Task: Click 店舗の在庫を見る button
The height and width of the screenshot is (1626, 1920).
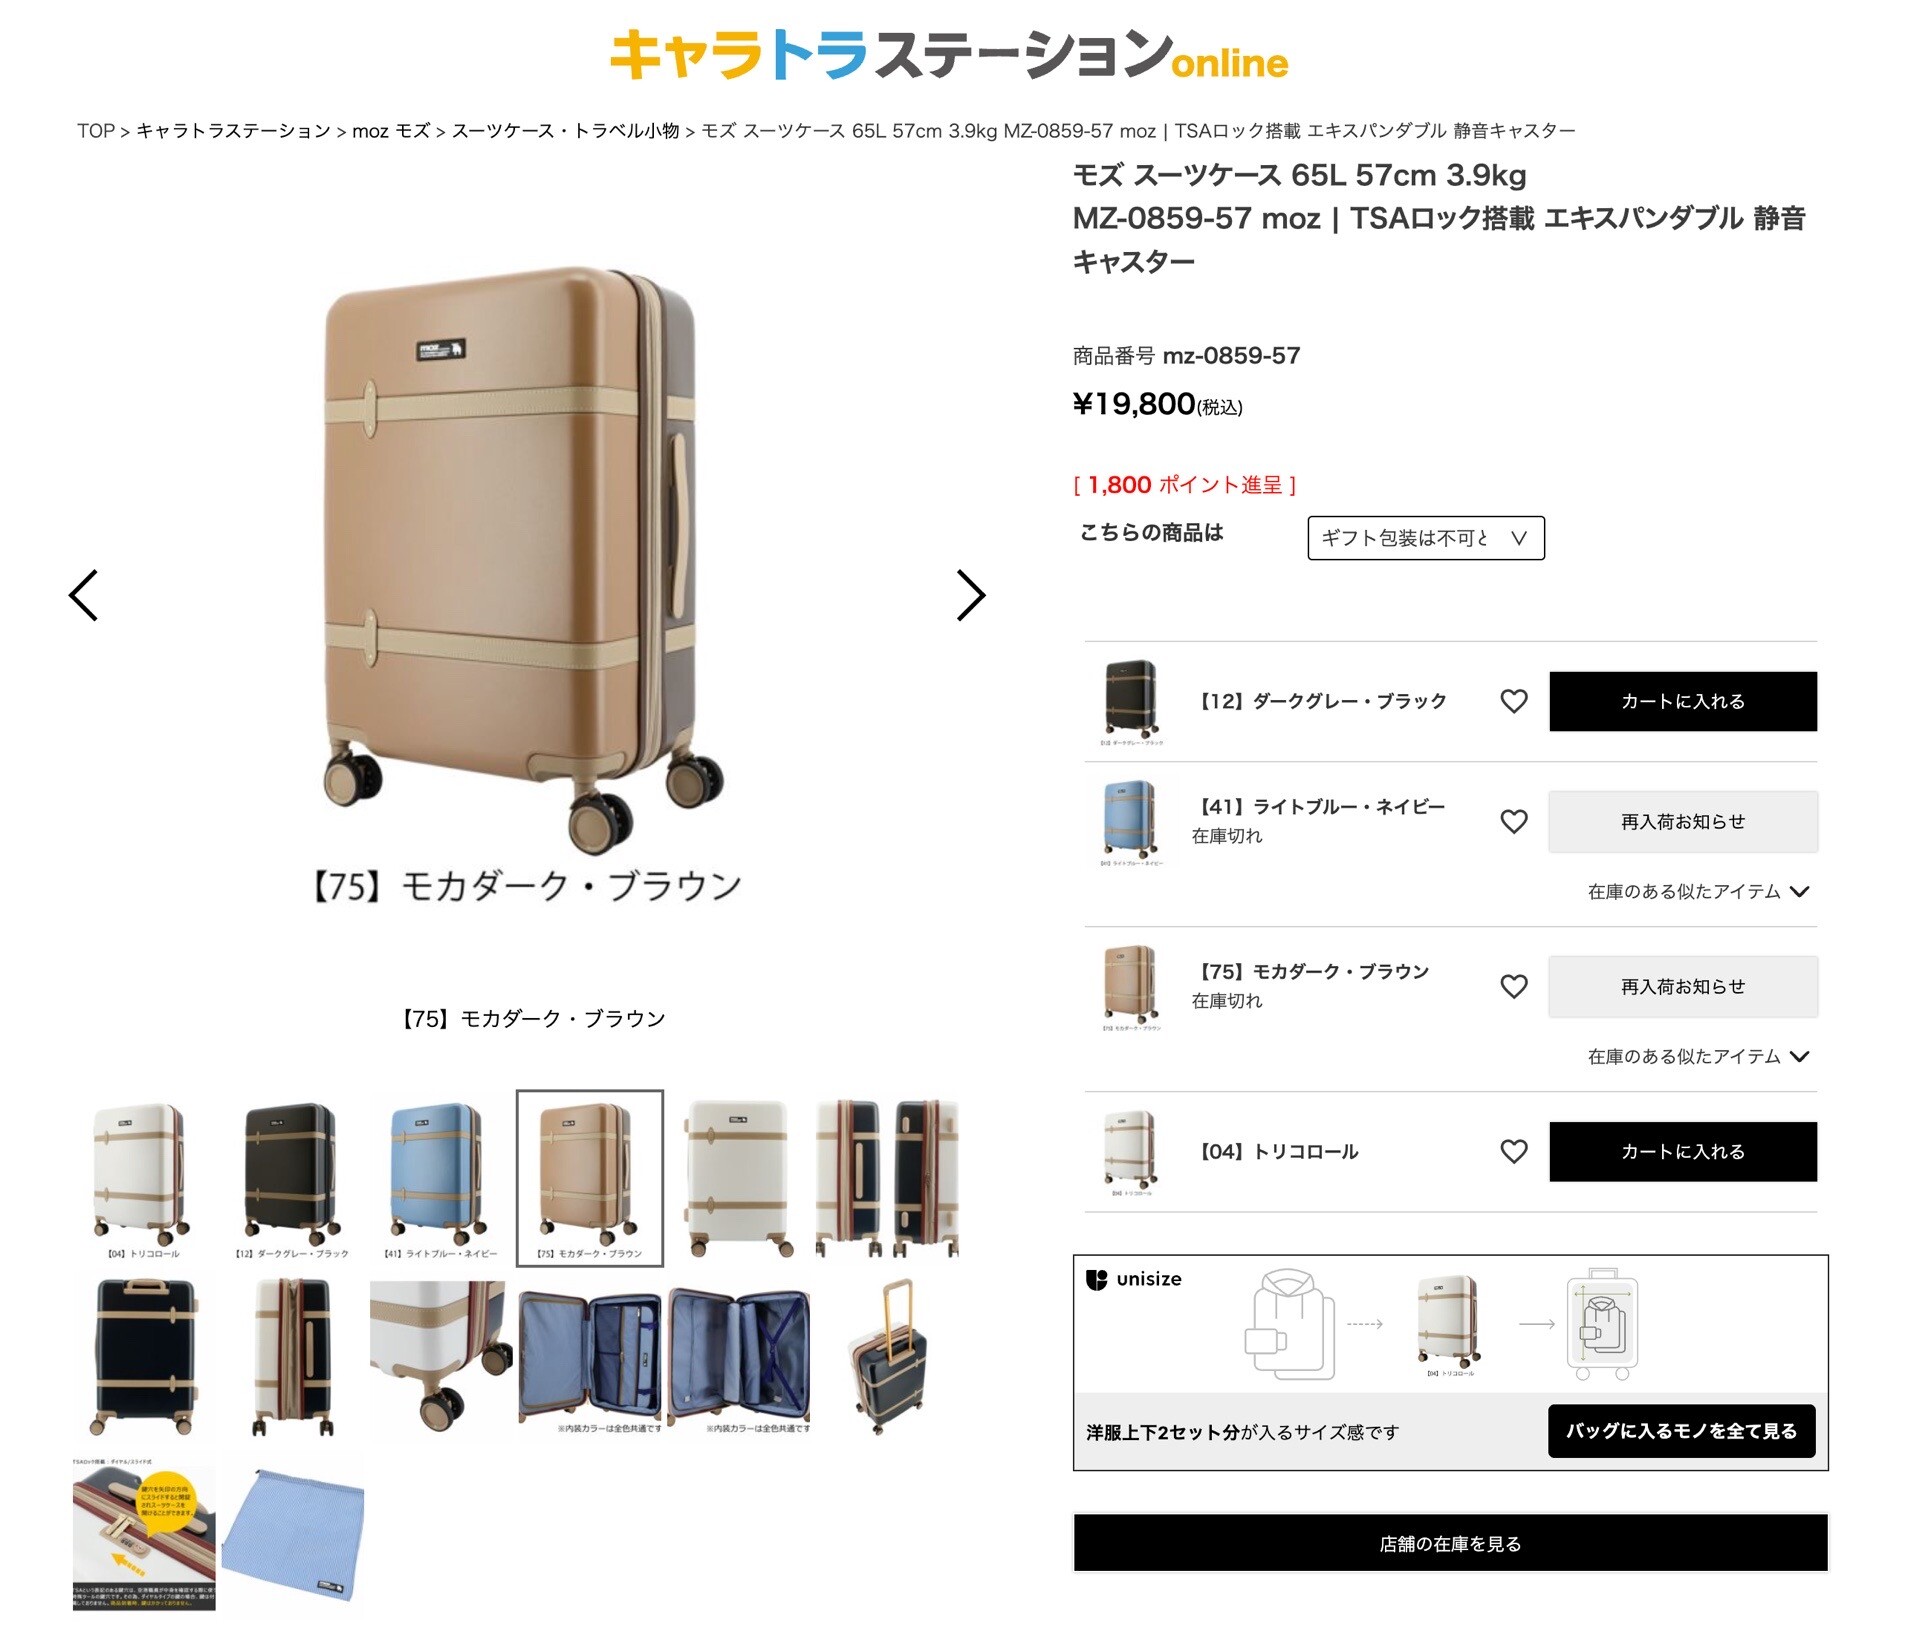Action: pos(1450,1543)
